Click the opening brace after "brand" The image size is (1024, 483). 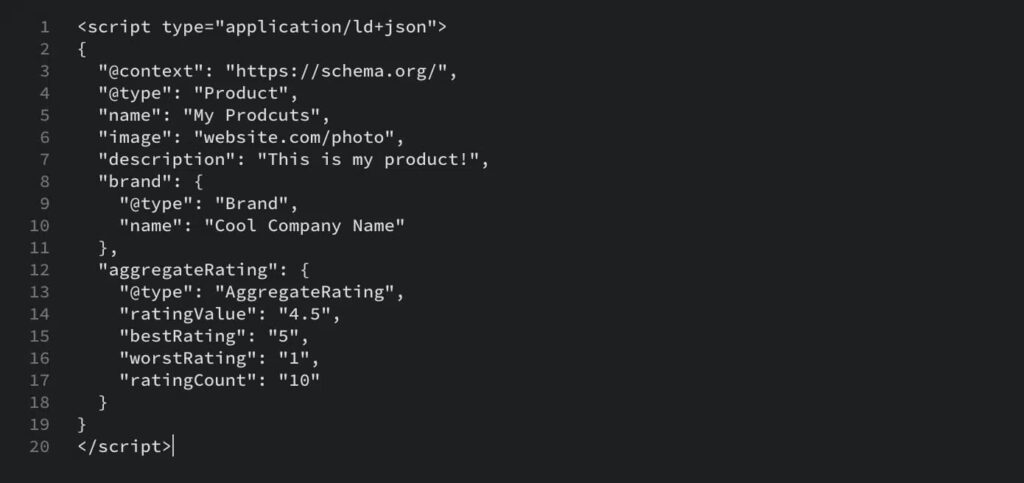(x=199, y=181)
